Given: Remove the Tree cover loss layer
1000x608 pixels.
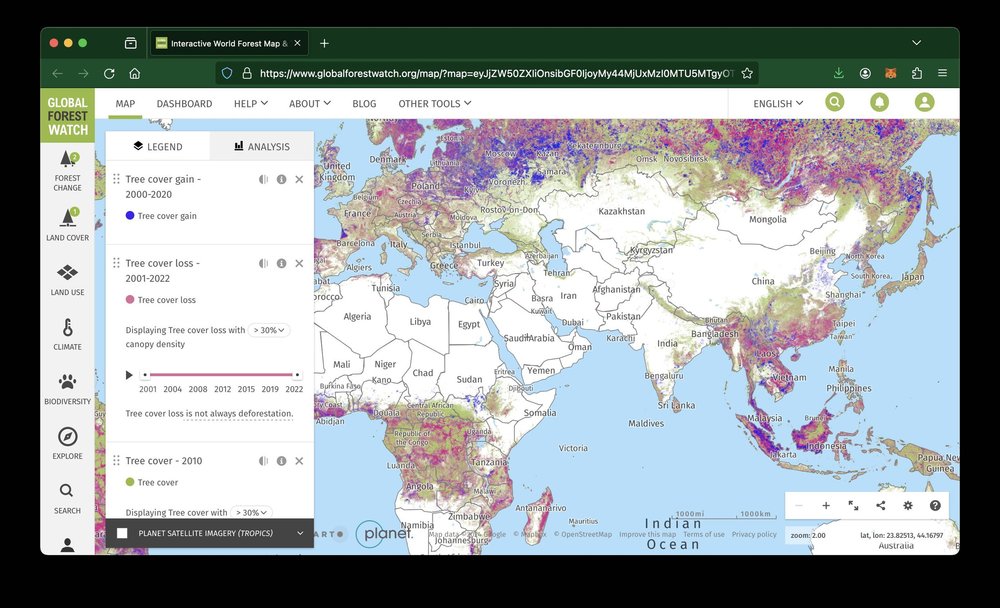Looking at the screenshot, I should [x=299, y=263].
